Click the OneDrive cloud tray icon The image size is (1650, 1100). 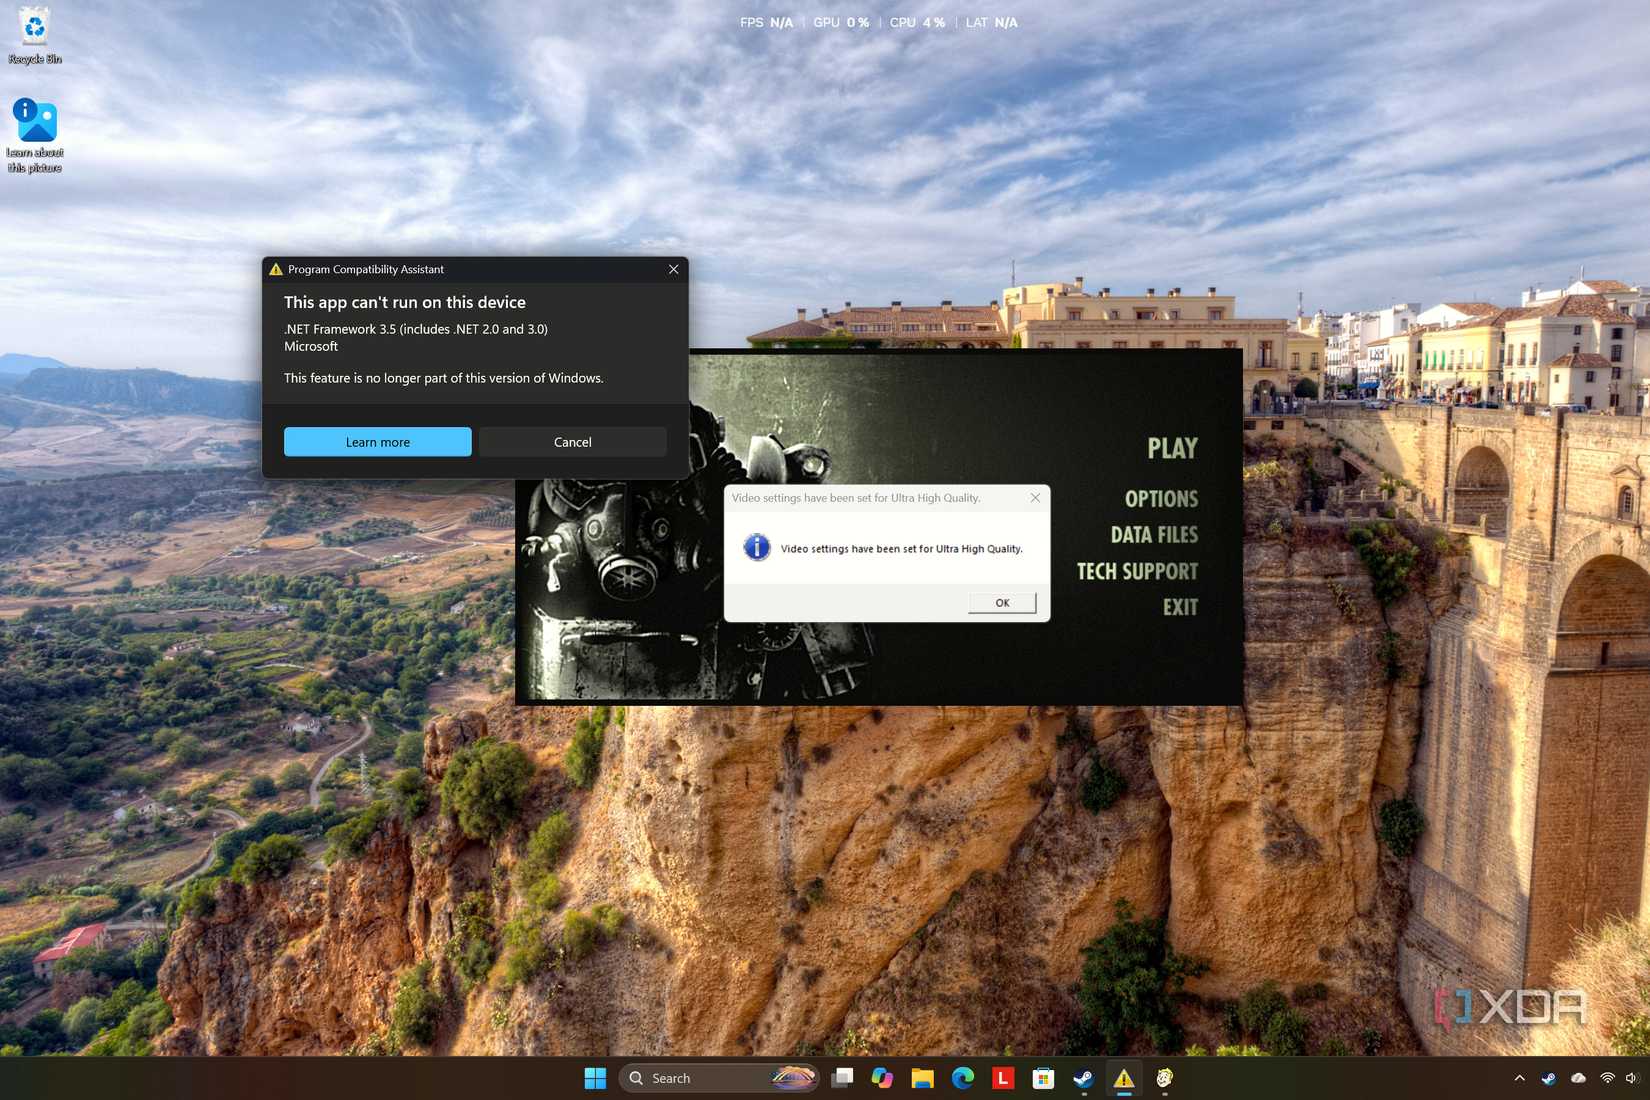1578,1078
